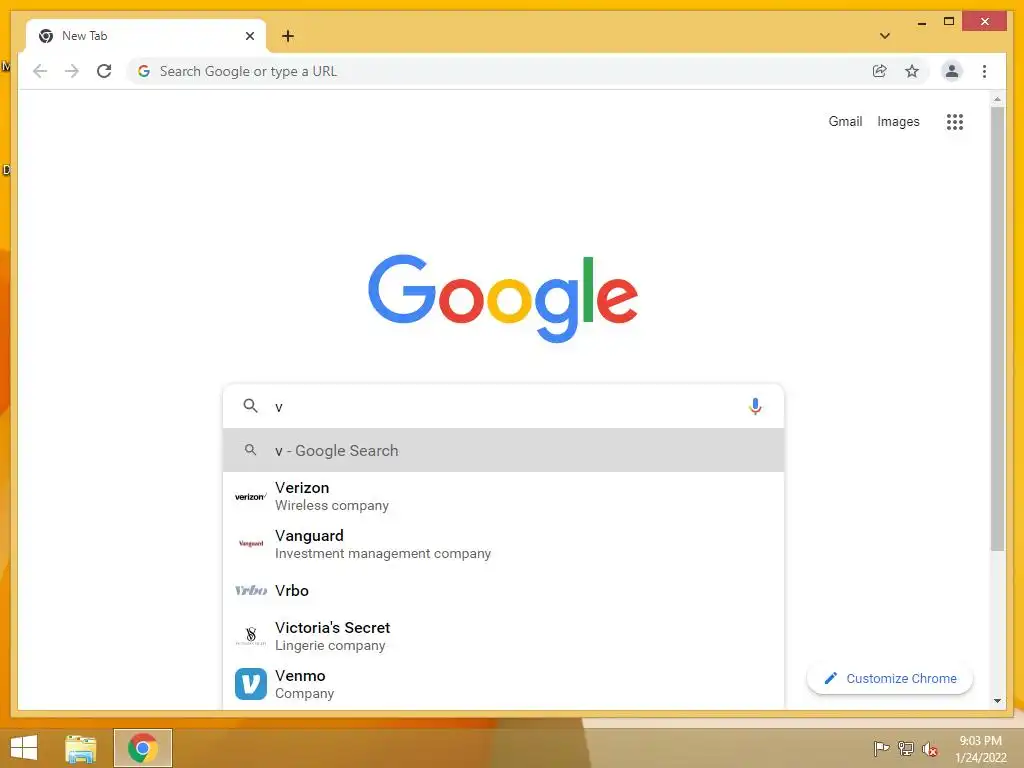Open the Google apps grid
Viewport: 1024px width, 768px height.
point(955,121)
